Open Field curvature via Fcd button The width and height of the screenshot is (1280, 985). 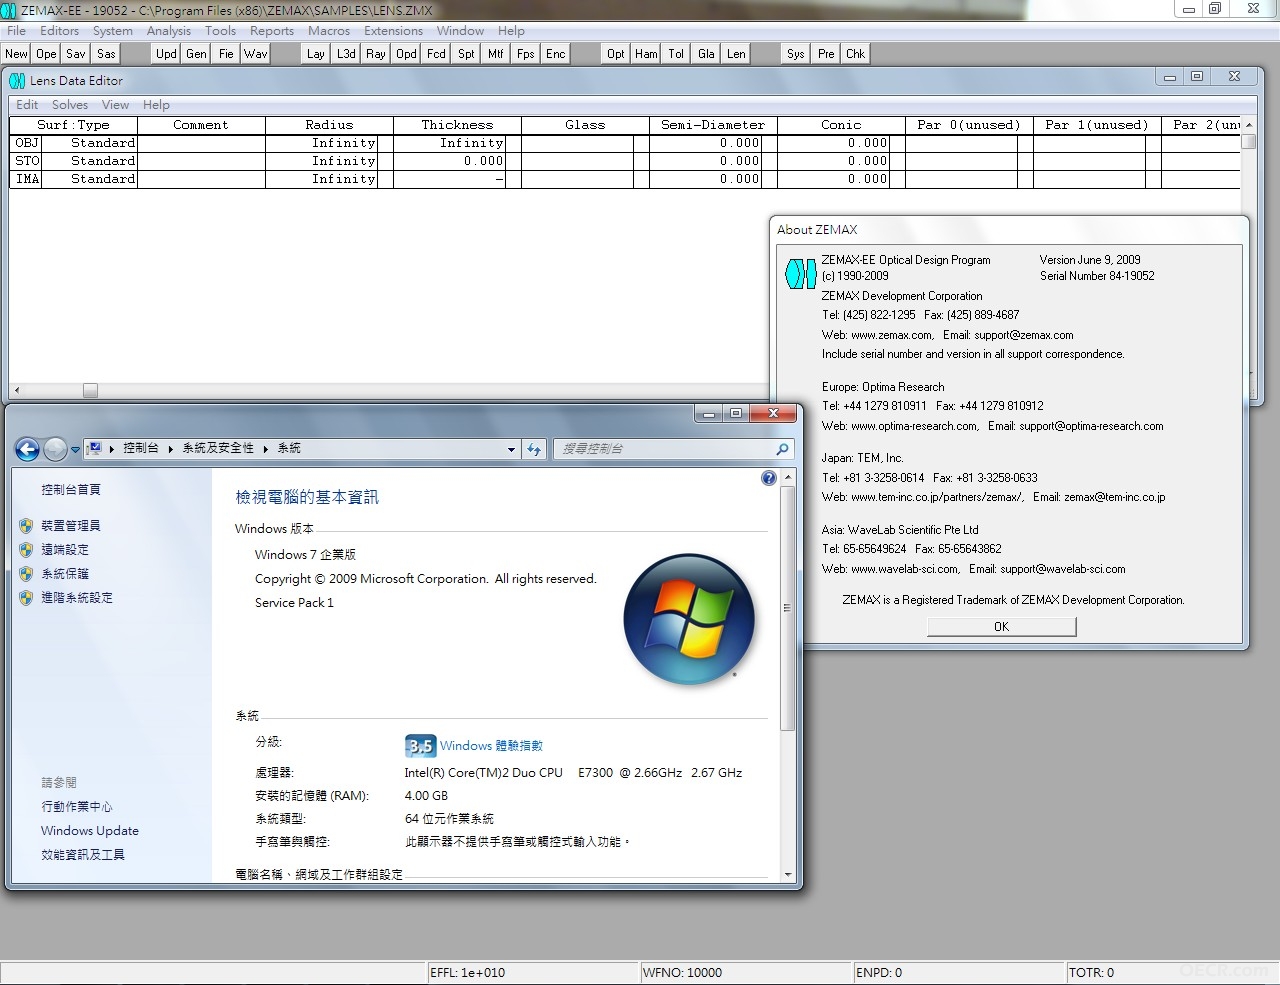pyautogui.click(x=436, y=54)
